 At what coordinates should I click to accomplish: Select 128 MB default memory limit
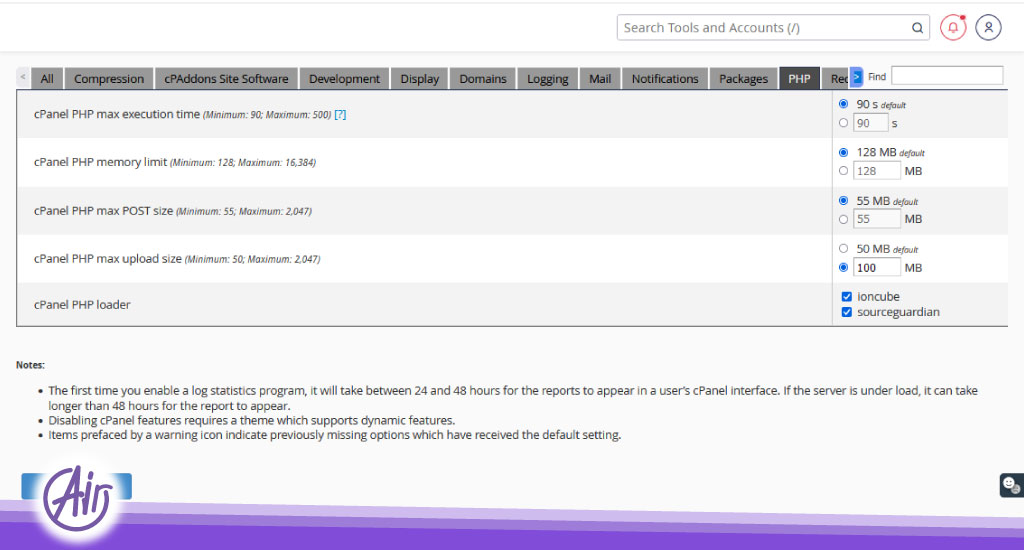843,152
